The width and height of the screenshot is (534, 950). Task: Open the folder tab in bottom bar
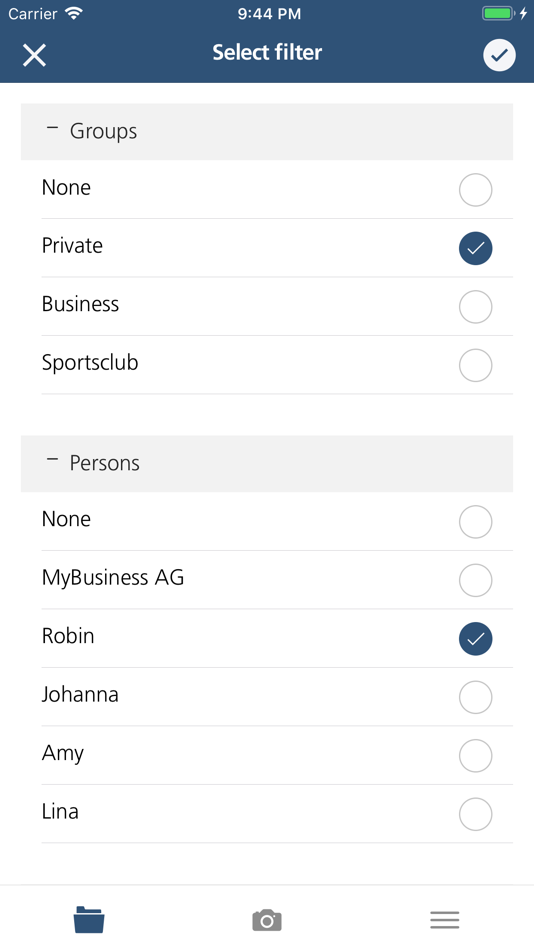[89, 920]
